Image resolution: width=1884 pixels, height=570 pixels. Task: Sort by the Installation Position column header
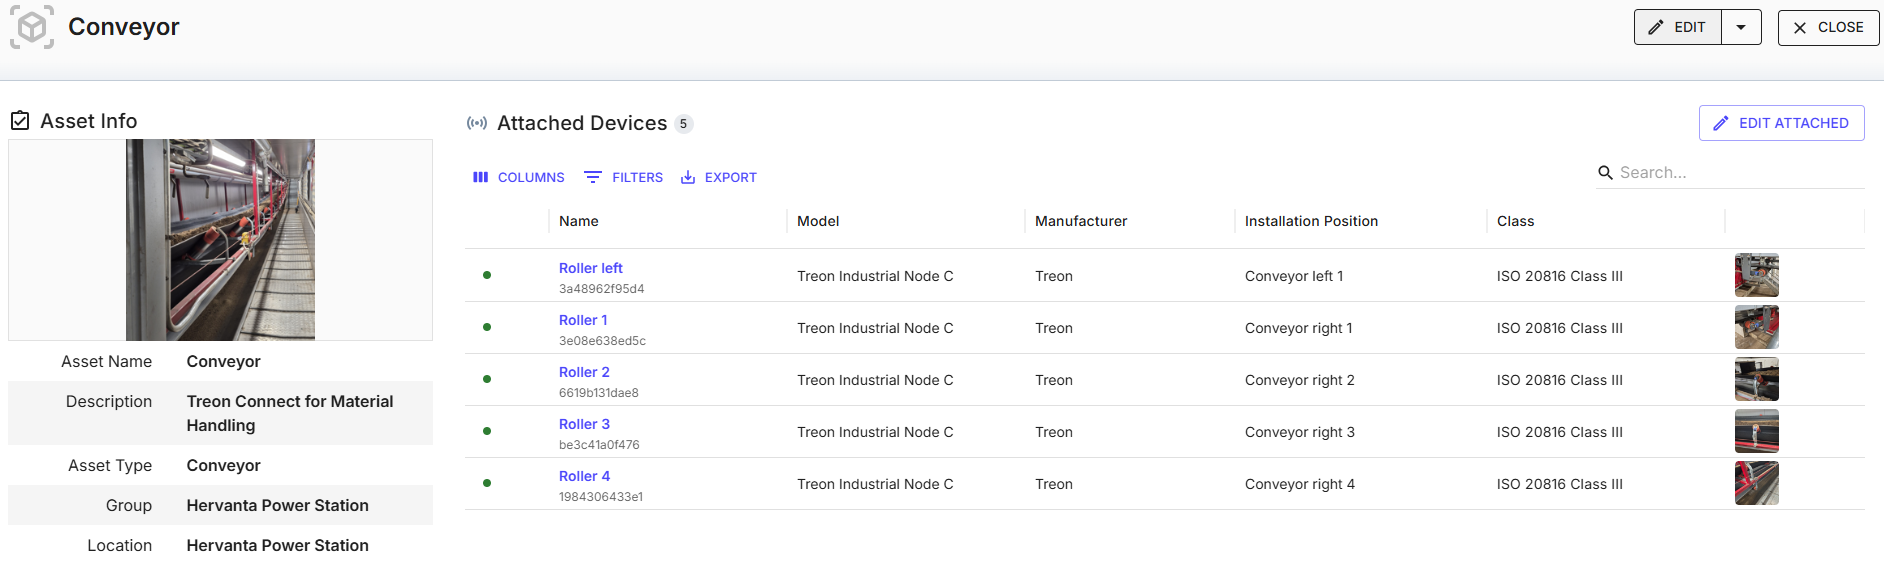coord(1311,221)
